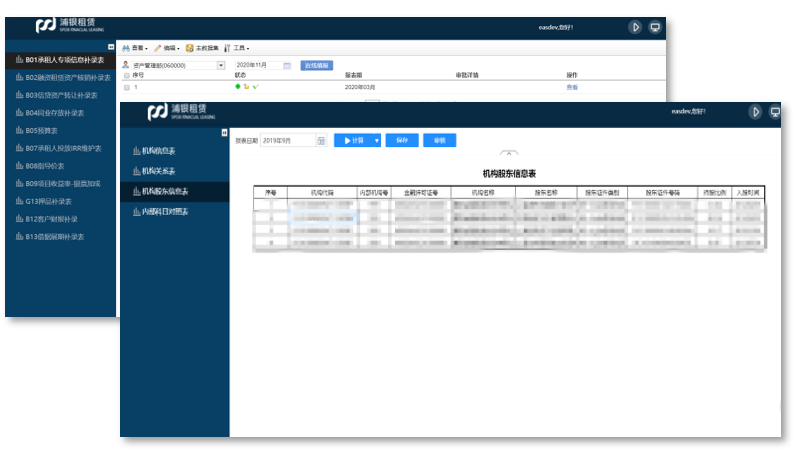
Task: Click the 保存 button
Action: coord(401,141)
